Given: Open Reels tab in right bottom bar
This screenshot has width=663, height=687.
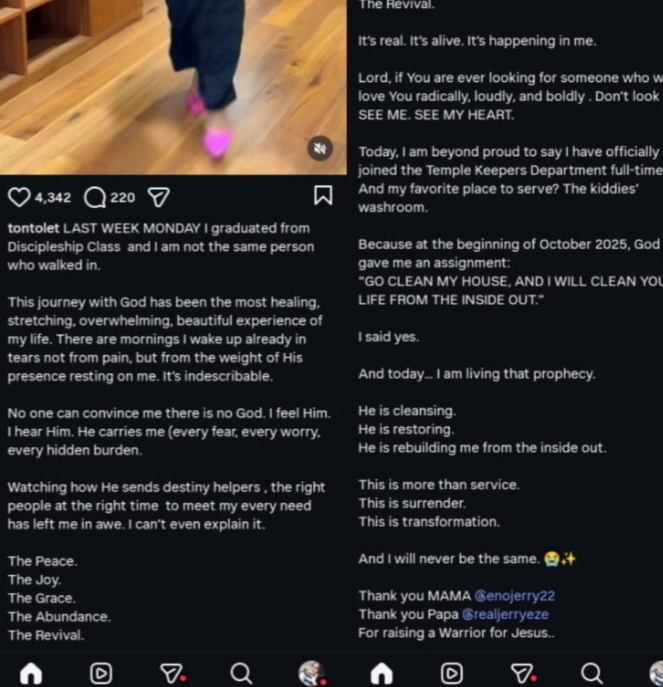Looking at the screenshot, I should click(452, 673).
